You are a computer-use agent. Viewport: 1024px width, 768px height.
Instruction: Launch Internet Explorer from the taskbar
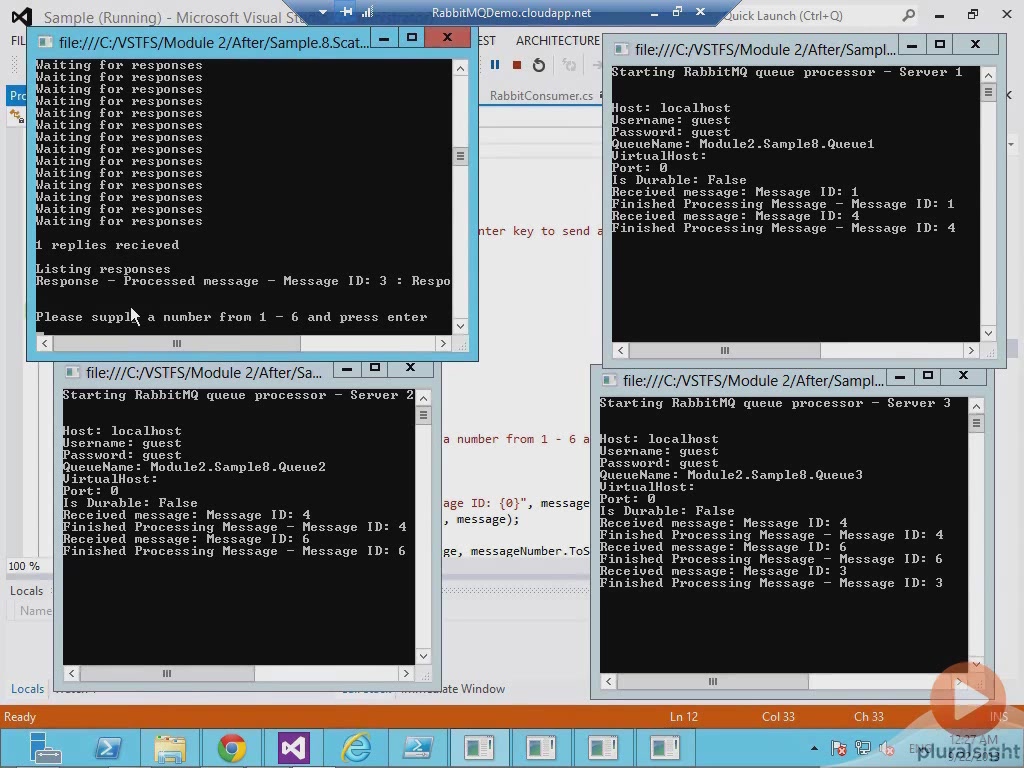[x=356, y=748]
